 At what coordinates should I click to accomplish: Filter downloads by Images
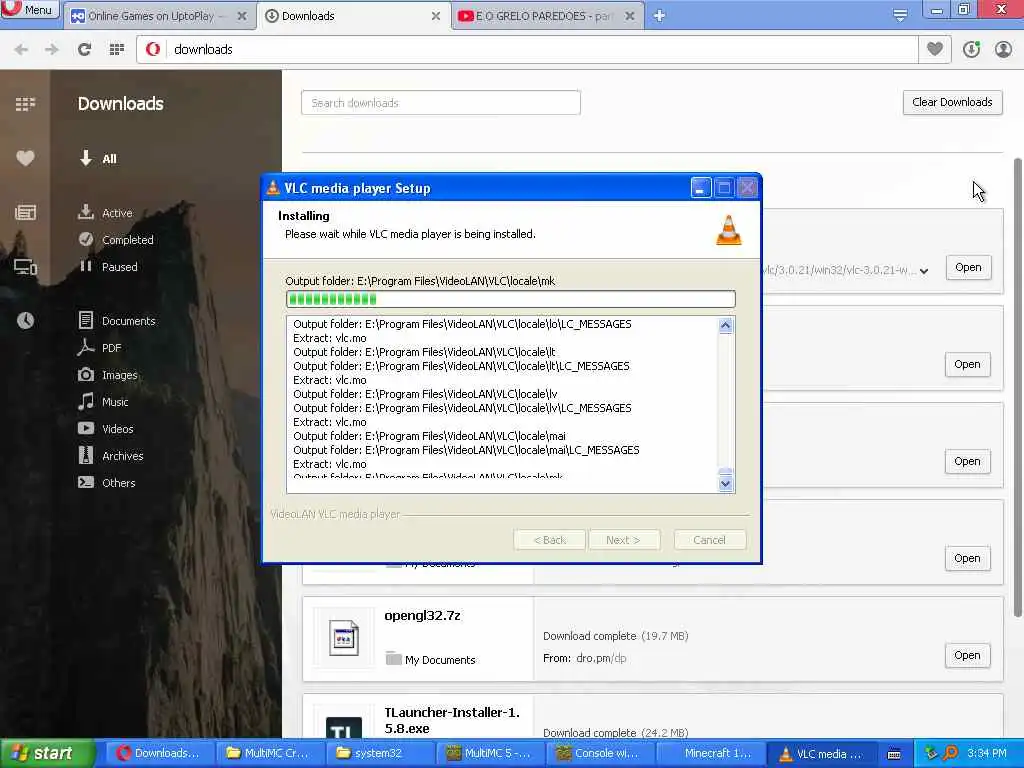pyautogui.click(x=108, y=375)
